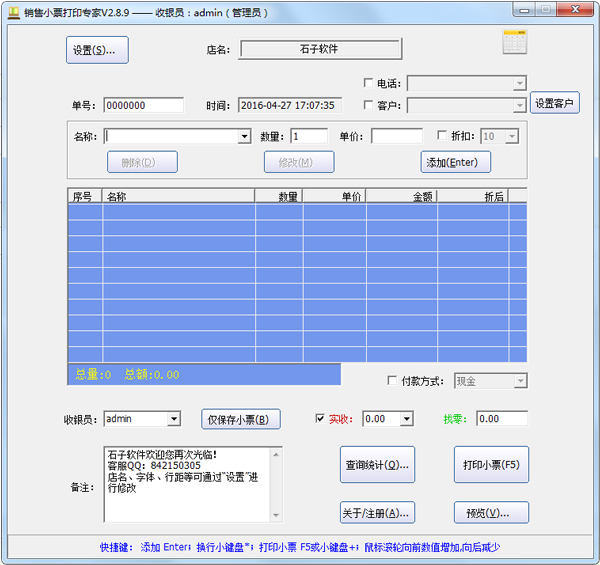The height and width of the screenshot is (565, 600).
Task: Open the 收银员 admin dropdown
Action: point(173,419)
